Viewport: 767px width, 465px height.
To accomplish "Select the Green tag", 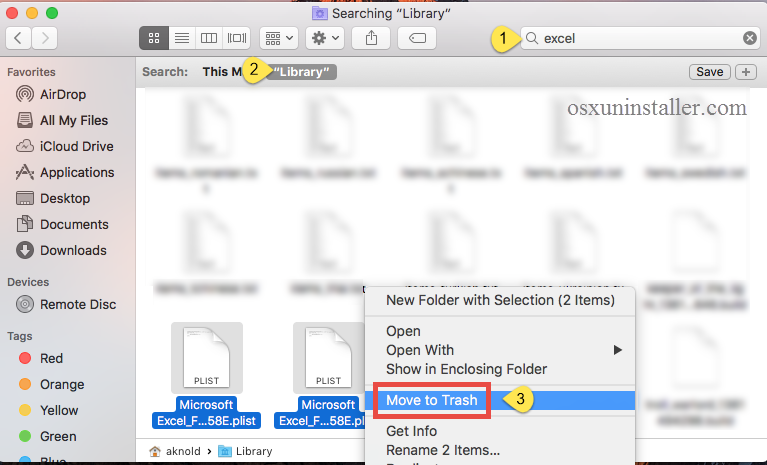I will click(x=58, y=436).
